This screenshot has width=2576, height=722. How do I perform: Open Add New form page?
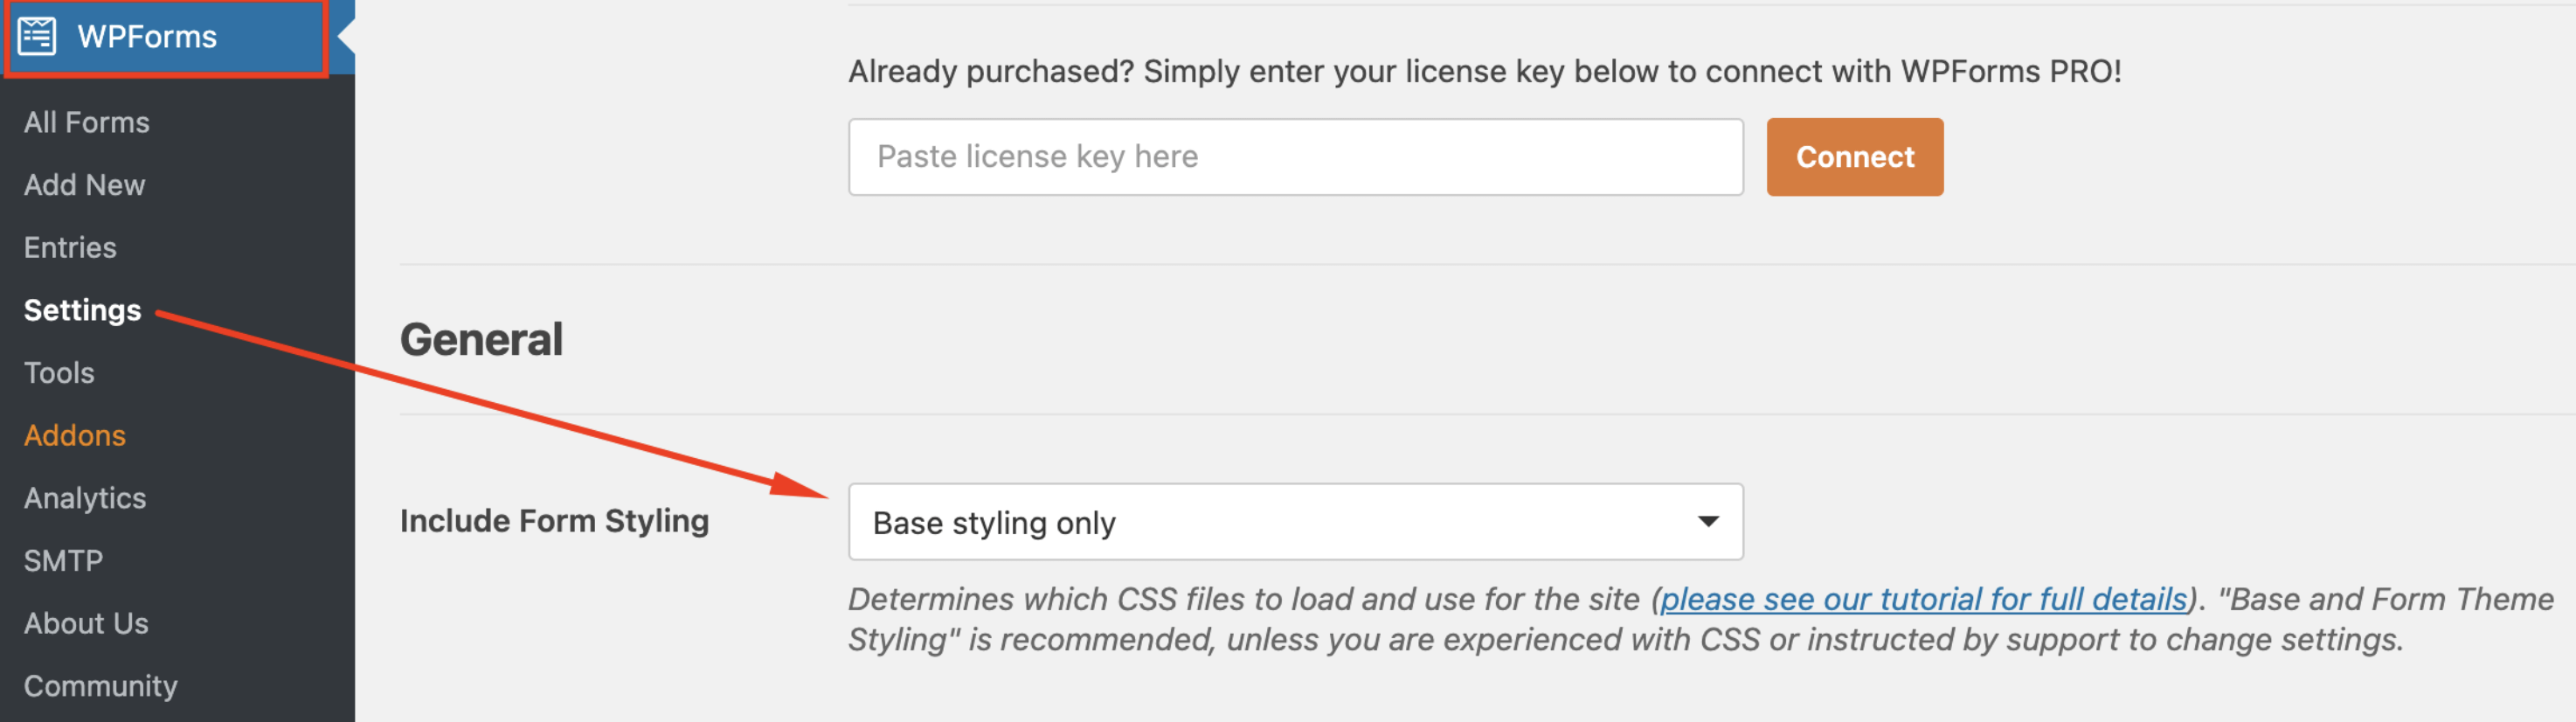[x=85, y=185]
